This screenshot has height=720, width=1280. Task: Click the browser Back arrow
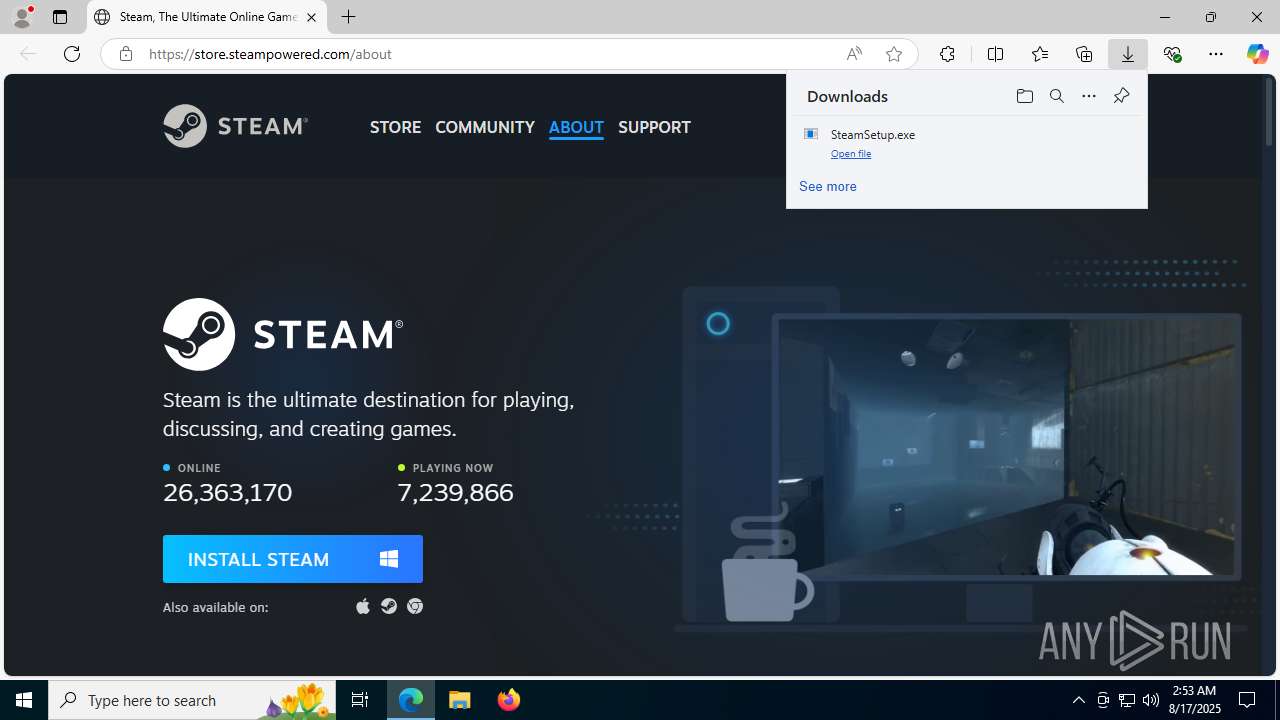click(x=28, y=54)
